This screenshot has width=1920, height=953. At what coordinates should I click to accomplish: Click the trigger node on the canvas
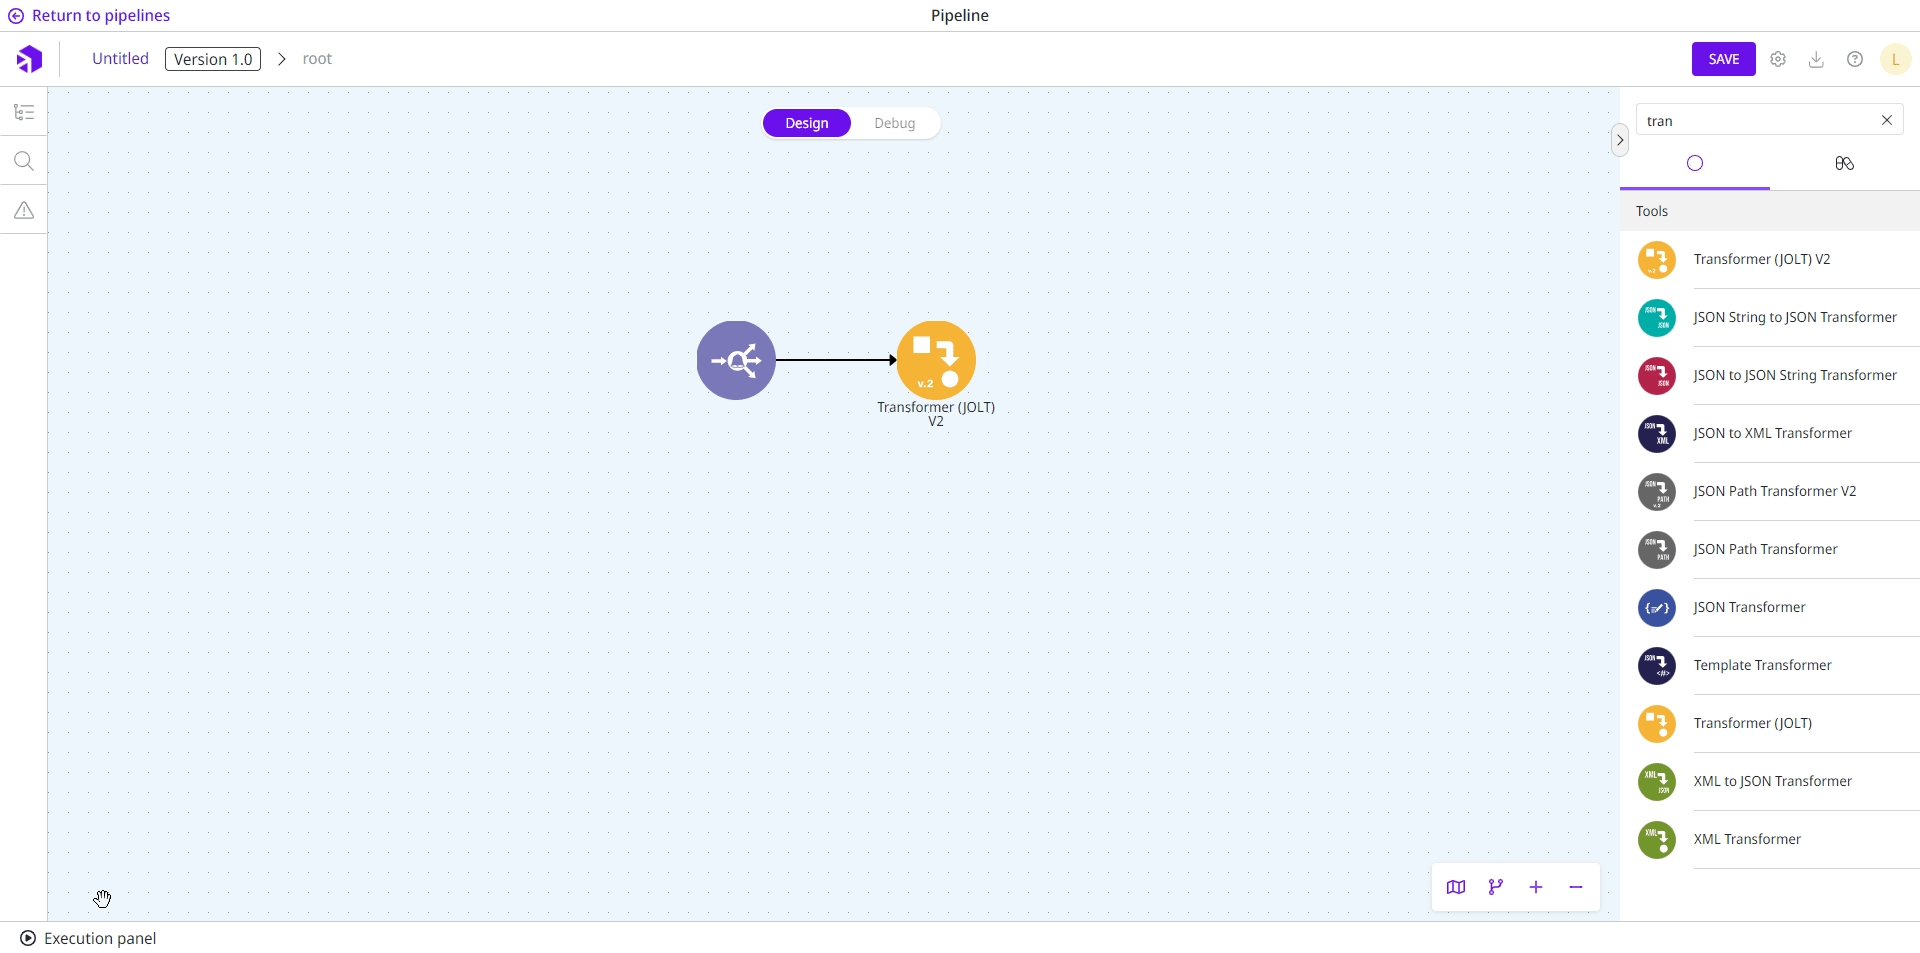click(736, 360)
